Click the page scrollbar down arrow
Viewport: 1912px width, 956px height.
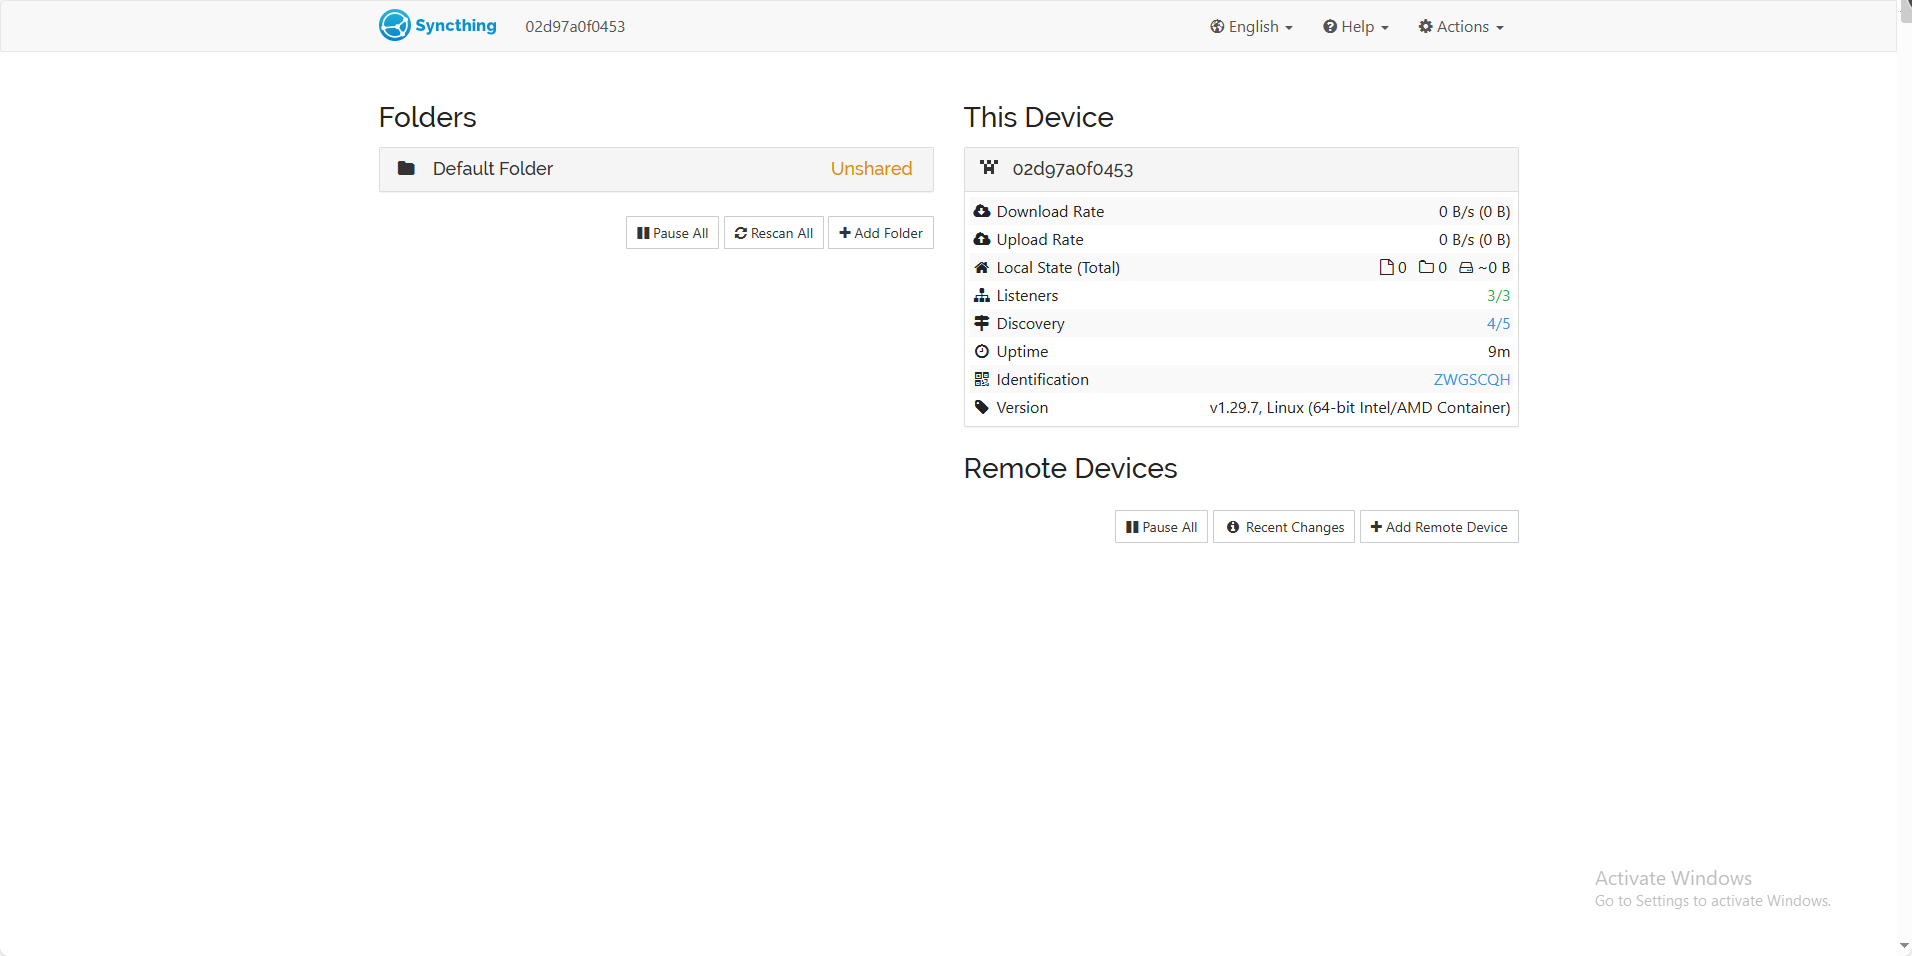point(1904,946)
